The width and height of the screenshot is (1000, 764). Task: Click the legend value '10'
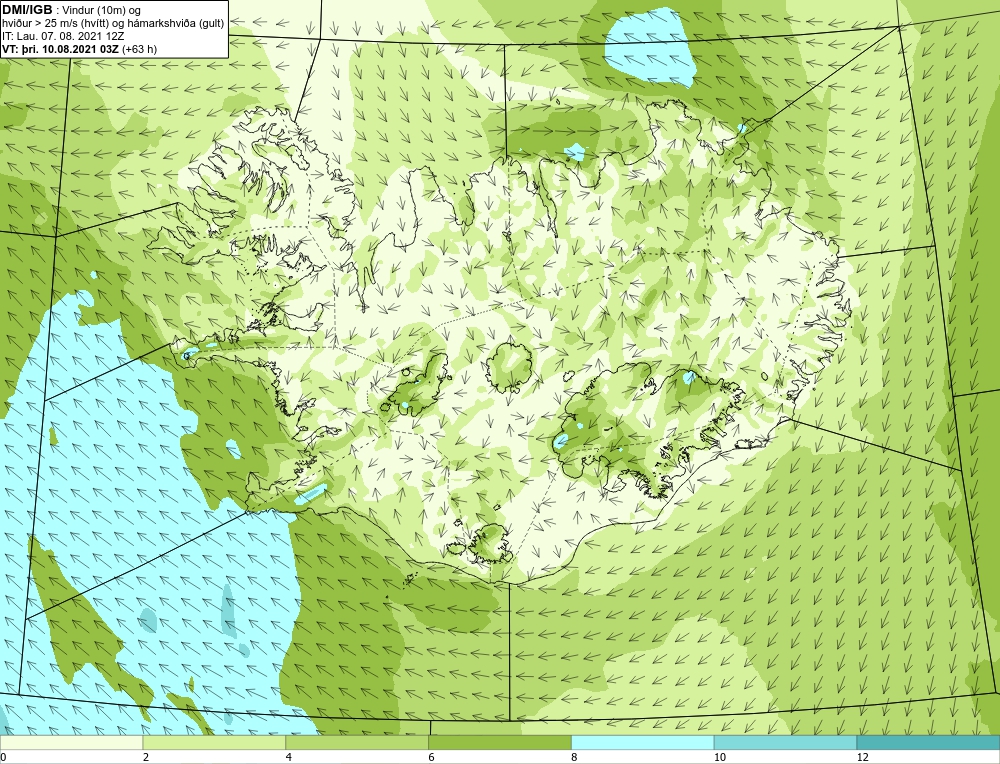click(720, 757)
